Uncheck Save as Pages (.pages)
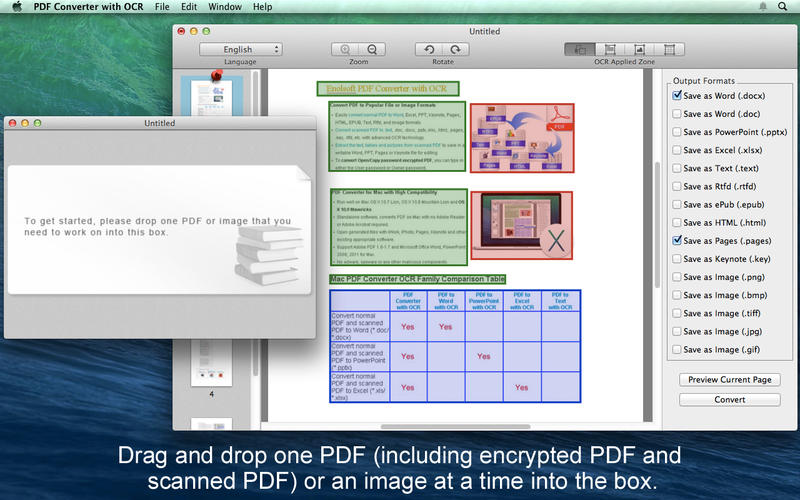 677,240
